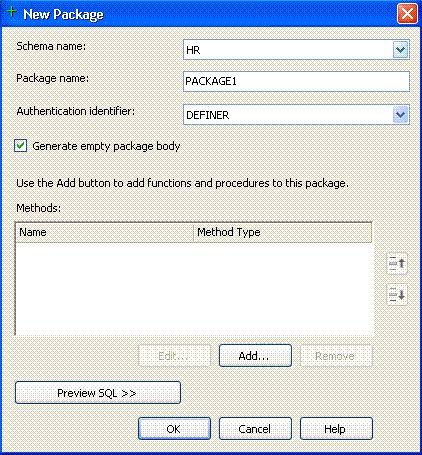The height and width of the screenshot is (455, 422).
Task: Click inside the empty Methods list
Action: pyautogui.click(x=194, y=288)
